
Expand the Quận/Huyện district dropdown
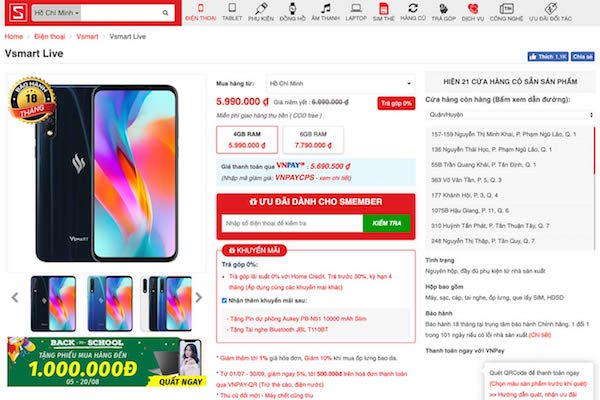coord(510,115)
